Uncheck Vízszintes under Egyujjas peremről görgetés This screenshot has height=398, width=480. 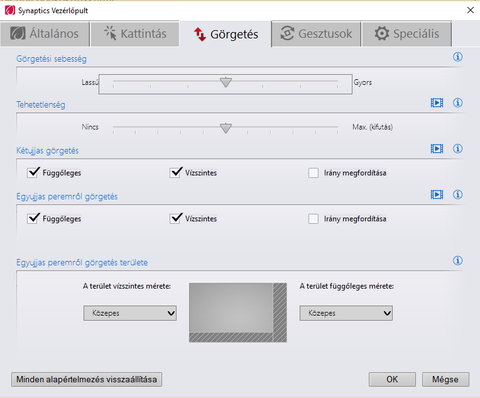pos(176,219)
